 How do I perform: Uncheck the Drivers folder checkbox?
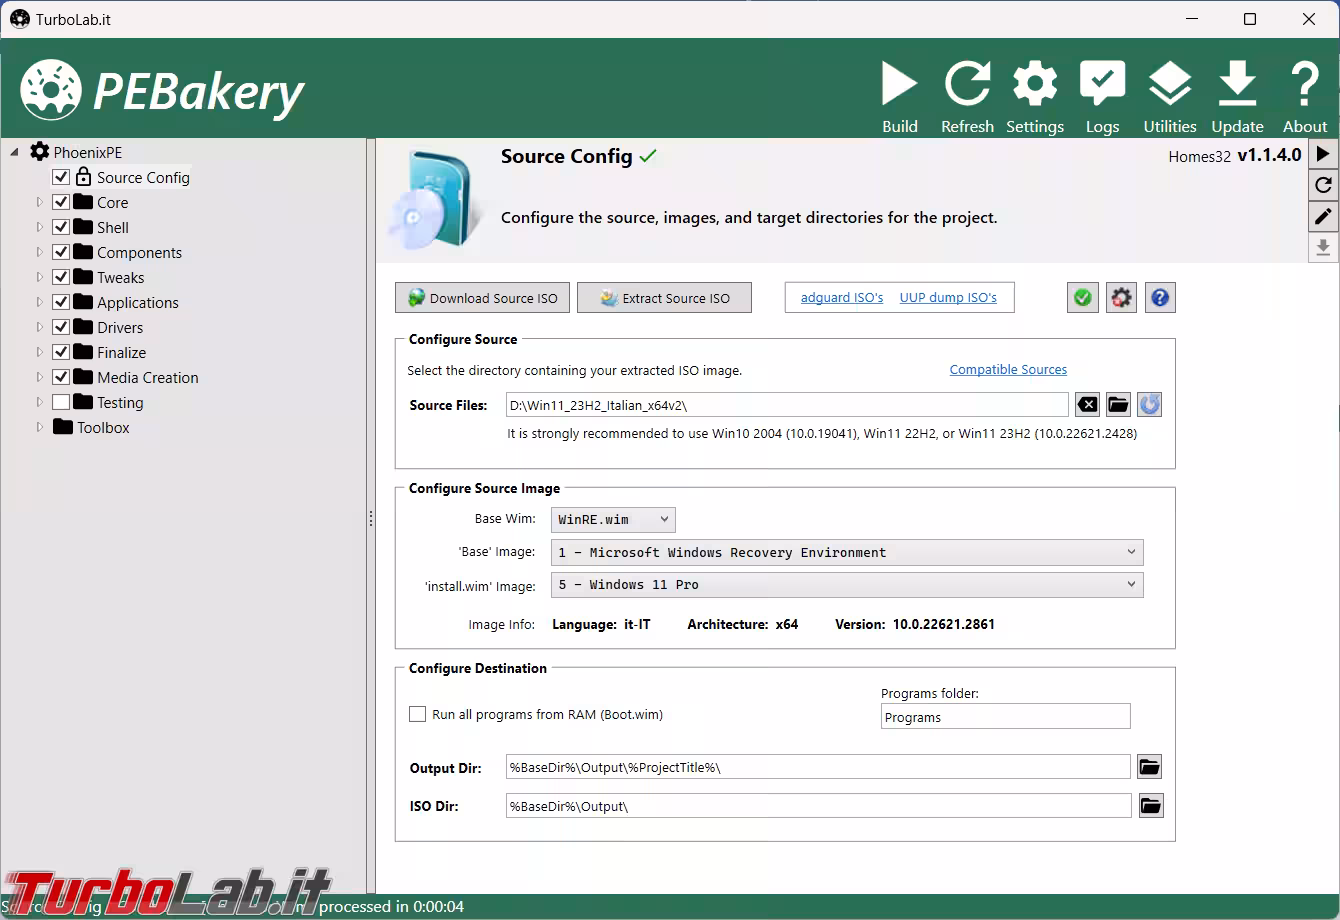point(61,327)
